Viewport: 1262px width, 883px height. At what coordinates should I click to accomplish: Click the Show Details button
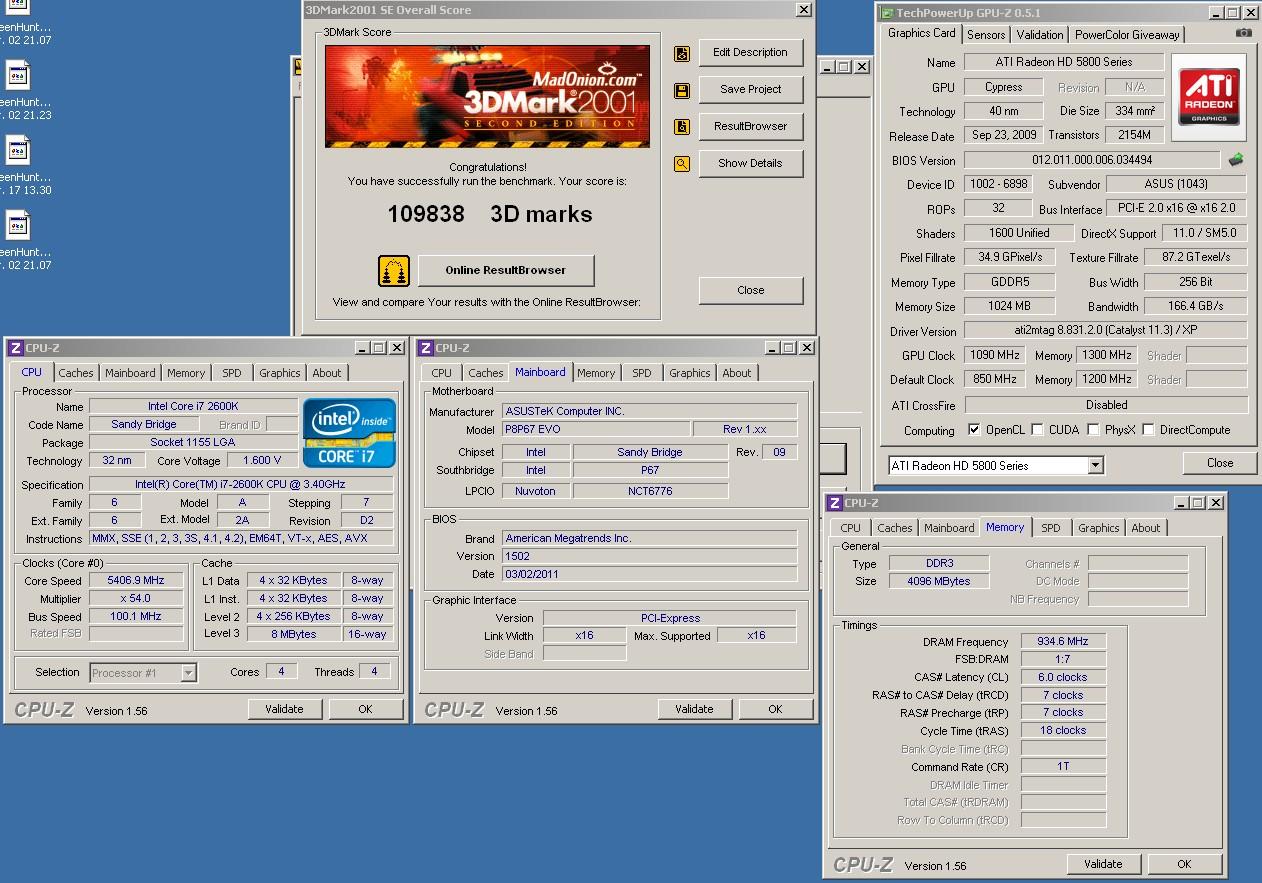pyautogui.click(x=751, y=164)
